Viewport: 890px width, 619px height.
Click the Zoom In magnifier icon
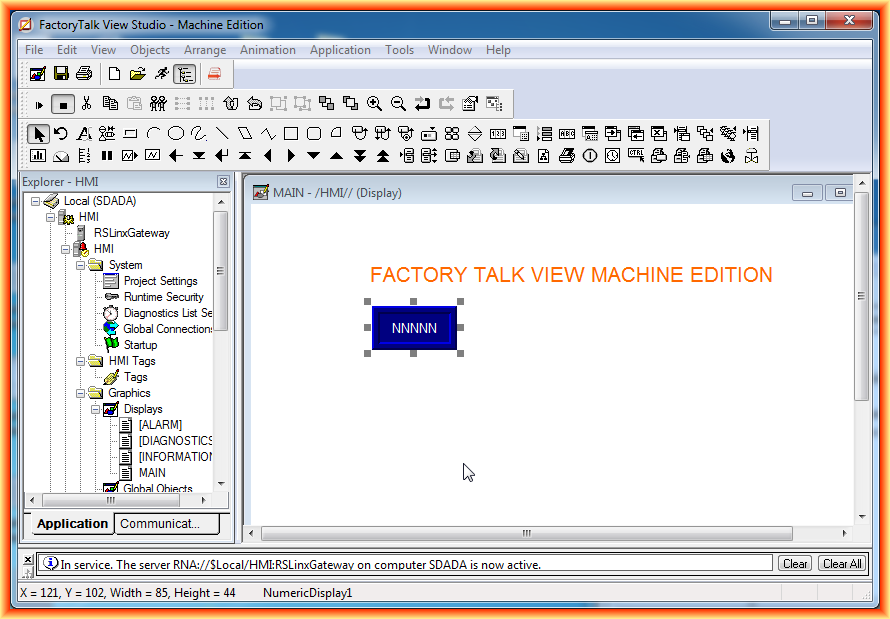click(x=374, y=103)
